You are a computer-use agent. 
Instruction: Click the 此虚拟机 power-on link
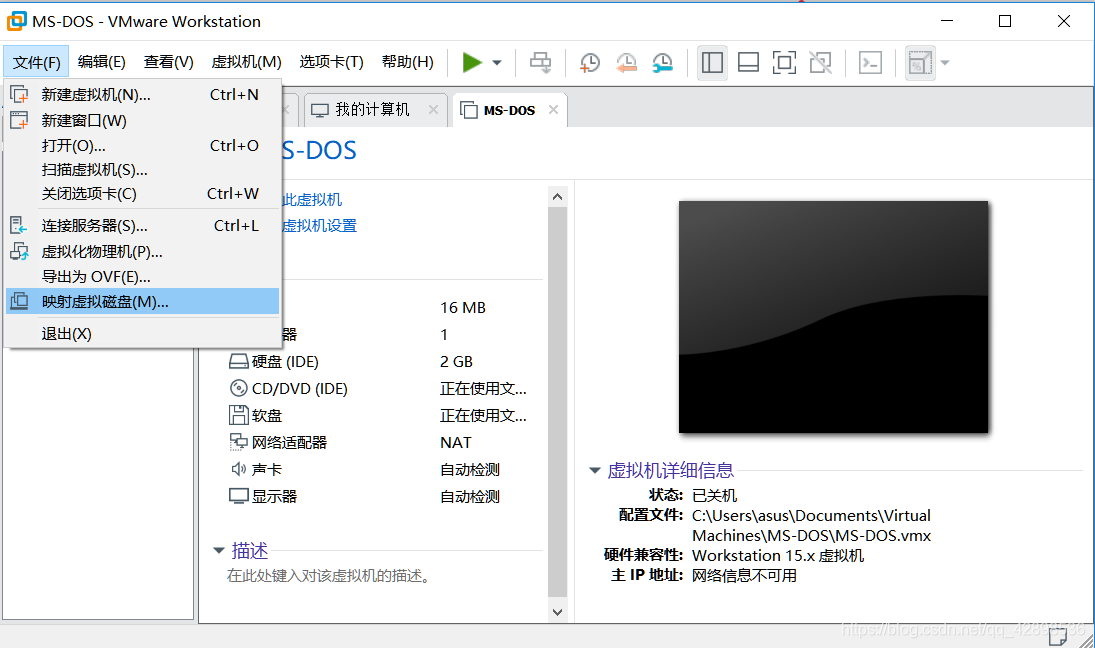(x=312, y=200)
